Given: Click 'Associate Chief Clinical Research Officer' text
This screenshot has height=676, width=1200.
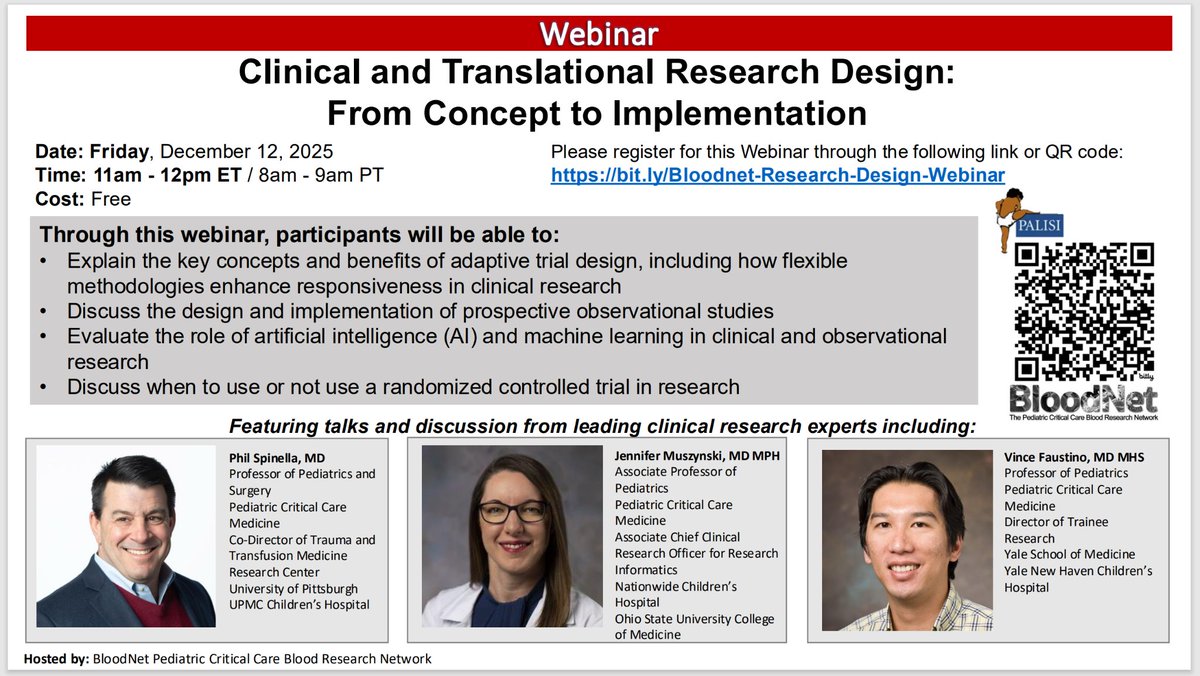Looking at the screenshot, I should pos(696,545).
